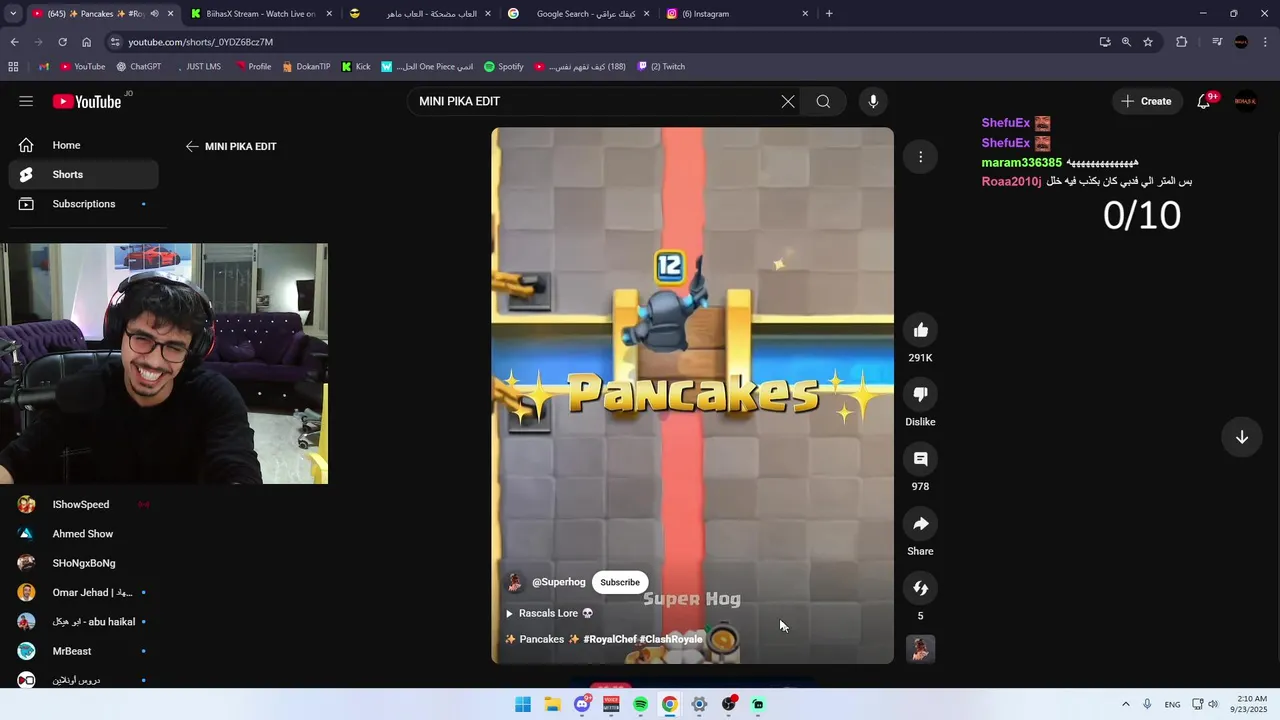Switch to the Instagram tab
The height and width of the screenshot is (720, 1280).
pyautogui.click(x=735, y=14)
